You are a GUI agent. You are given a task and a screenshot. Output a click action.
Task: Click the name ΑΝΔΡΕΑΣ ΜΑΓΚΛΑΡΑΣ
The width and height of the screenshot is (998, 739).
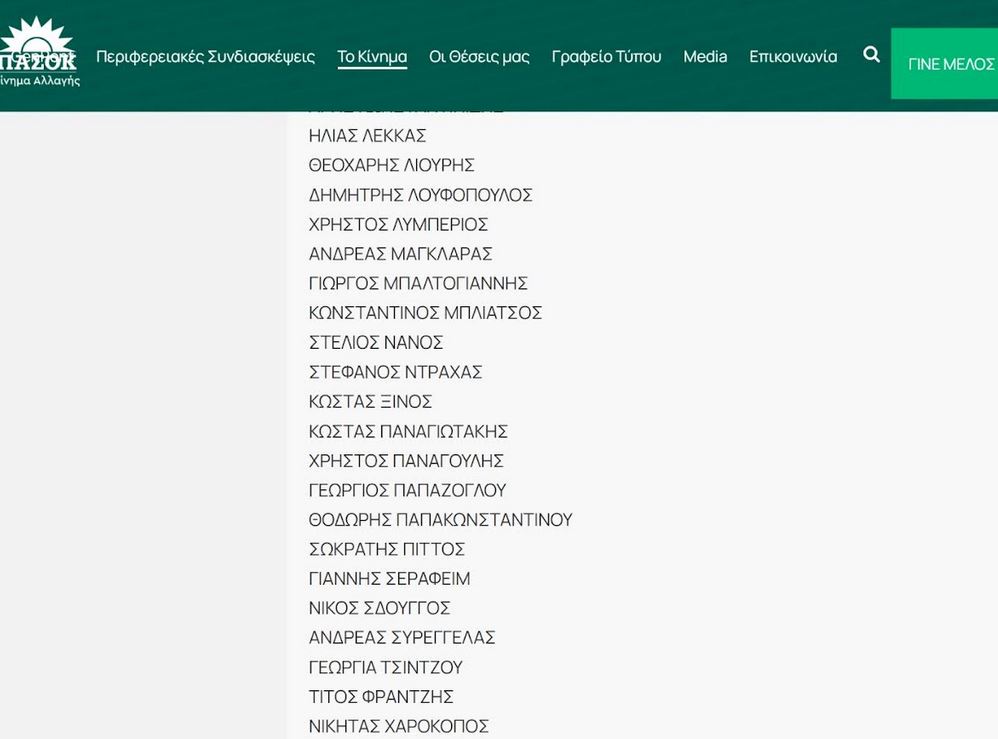tap(400, 254)
